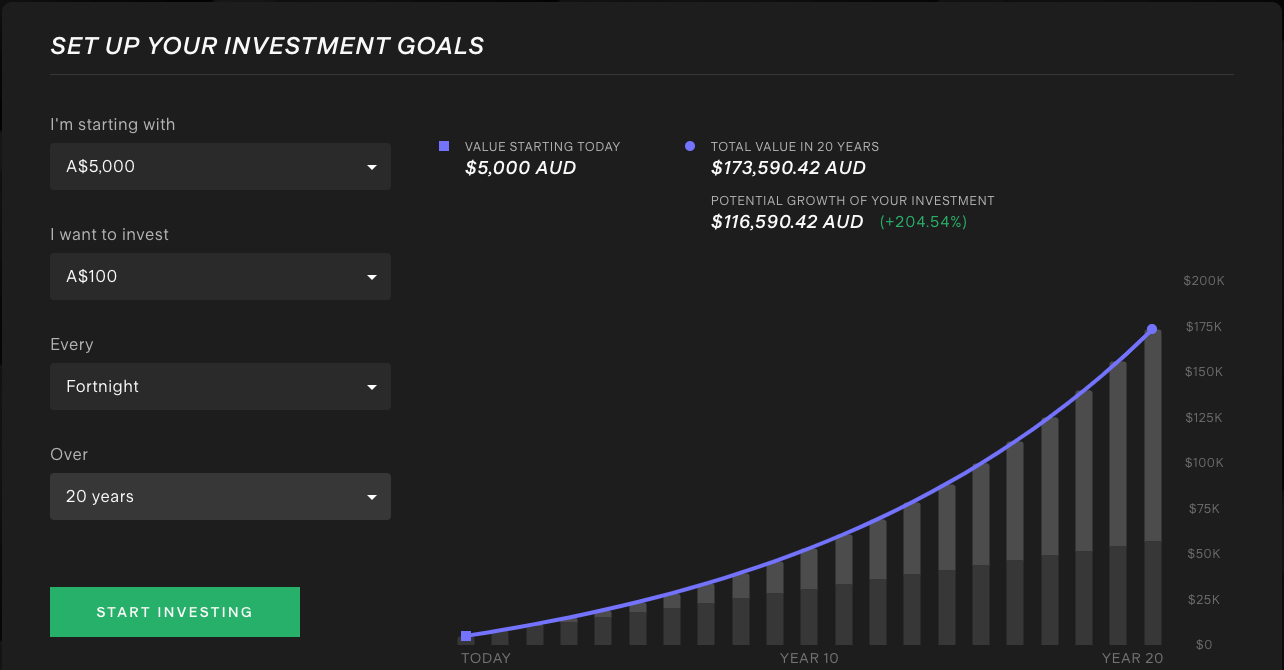Screen dimensions: 1284x670
Task: Click the VALUE STARTING TODAY label
Action: pyautogui.click(x=542, y=146)
